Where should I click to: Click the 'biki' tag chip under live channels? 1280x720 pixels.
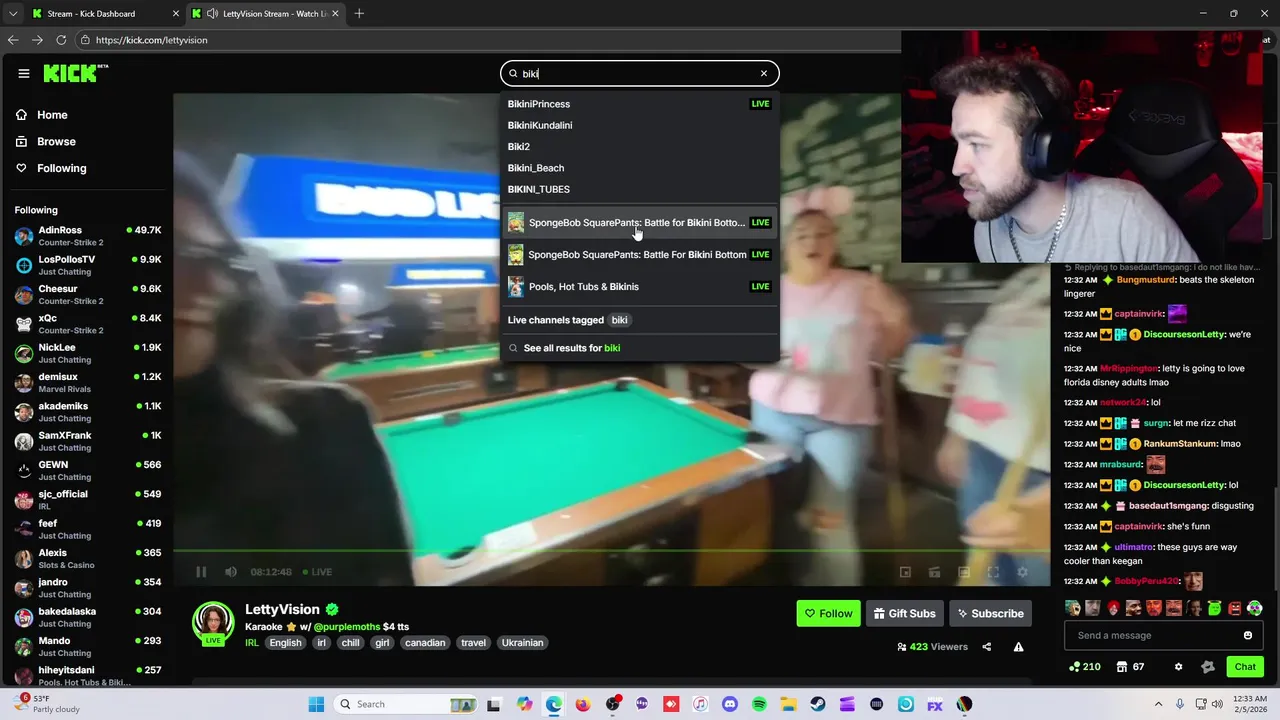click(620, 320)
